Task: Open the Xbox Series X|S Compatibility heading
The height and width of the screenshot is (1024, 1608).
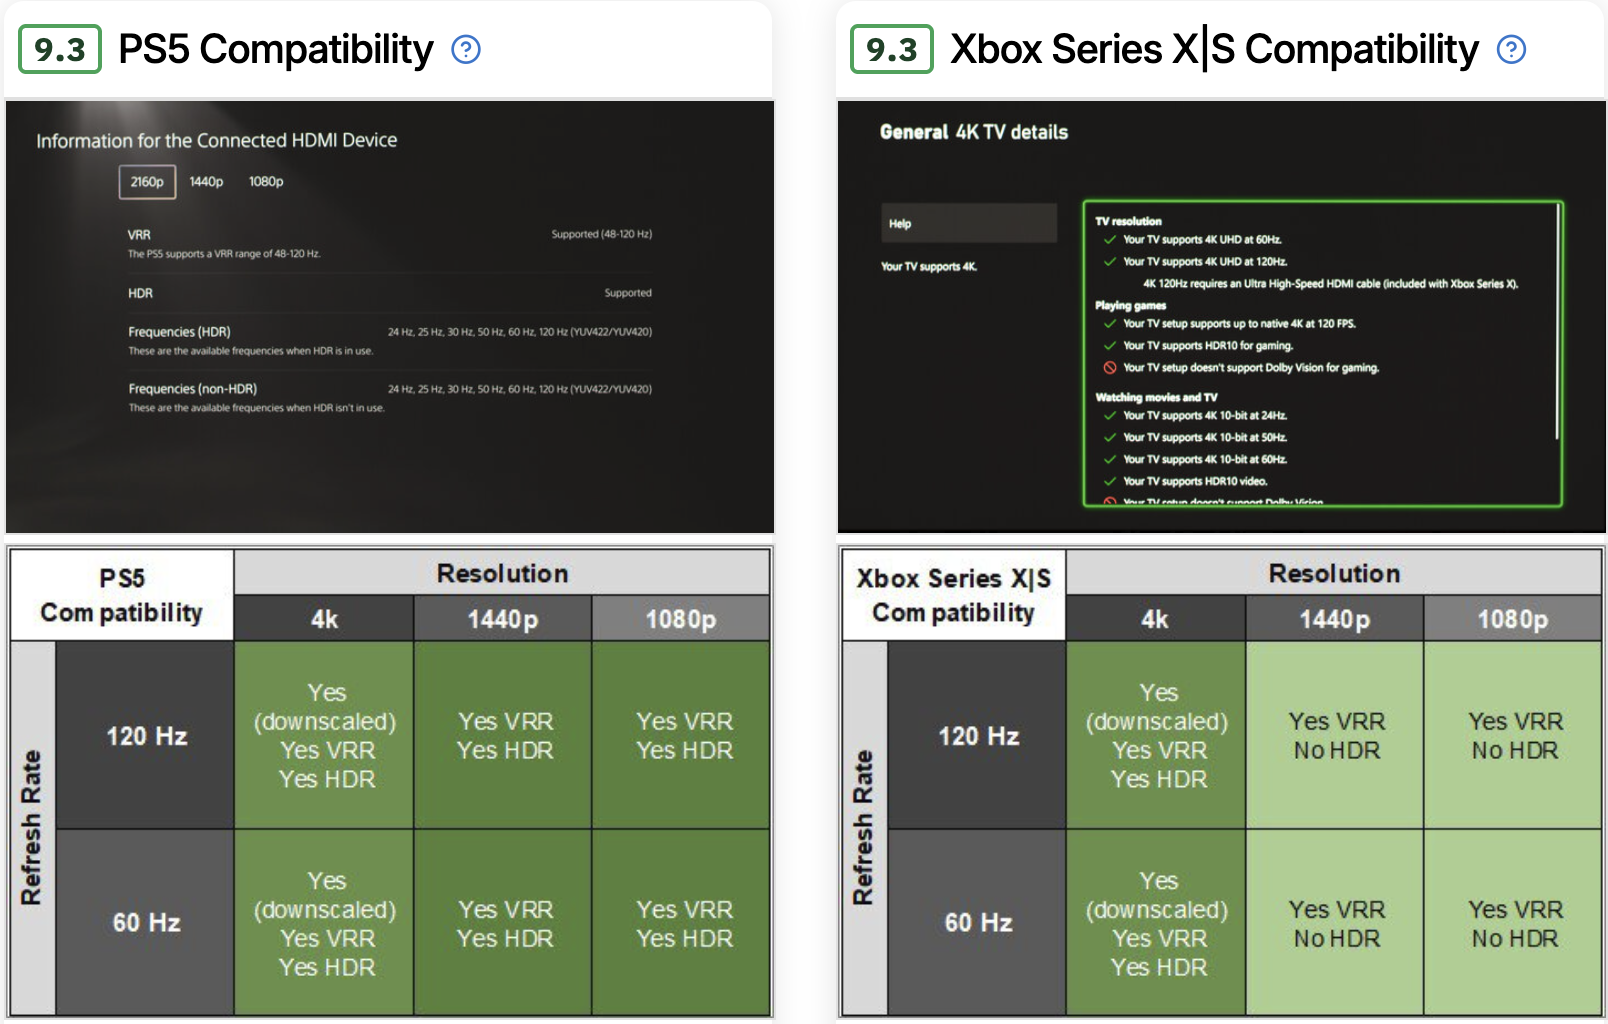Action: tap(1214, 49)
